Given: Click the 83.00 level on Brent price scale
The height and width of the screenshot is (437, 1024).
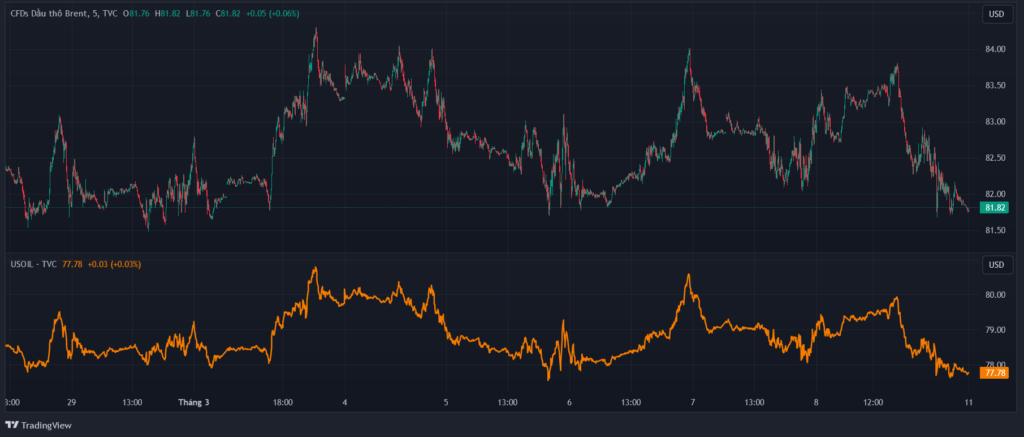Looking at the screenshot, I should pyautogui.click(x=994, y=122).
